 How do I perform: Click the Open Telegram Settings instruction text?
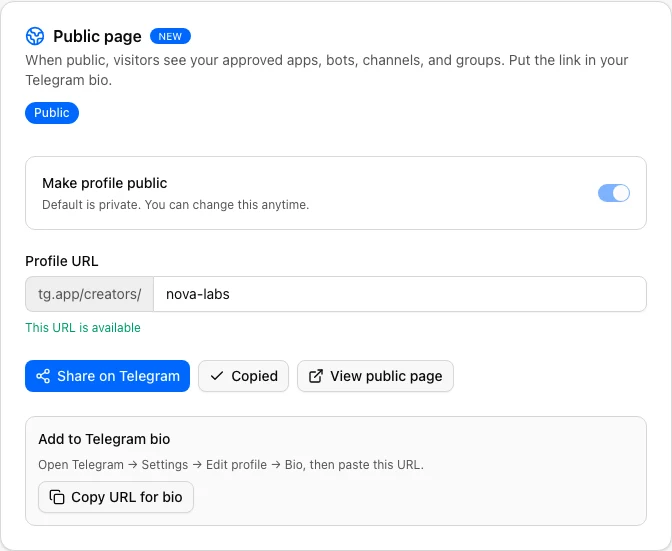tap(231, 465)
